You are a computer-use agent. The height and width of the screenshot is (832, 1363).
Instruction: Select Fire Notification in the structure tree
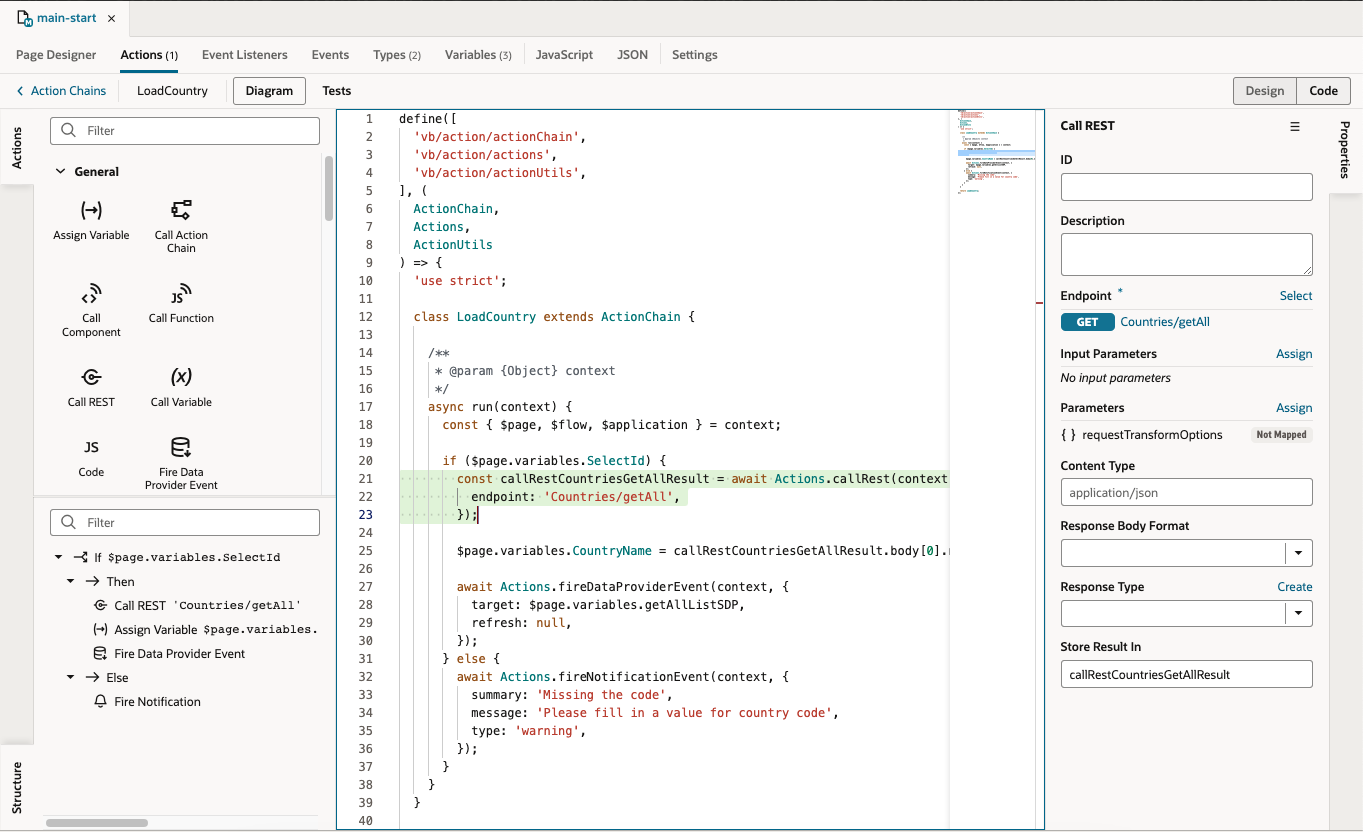pyautogui.click(x=157, y=701)
